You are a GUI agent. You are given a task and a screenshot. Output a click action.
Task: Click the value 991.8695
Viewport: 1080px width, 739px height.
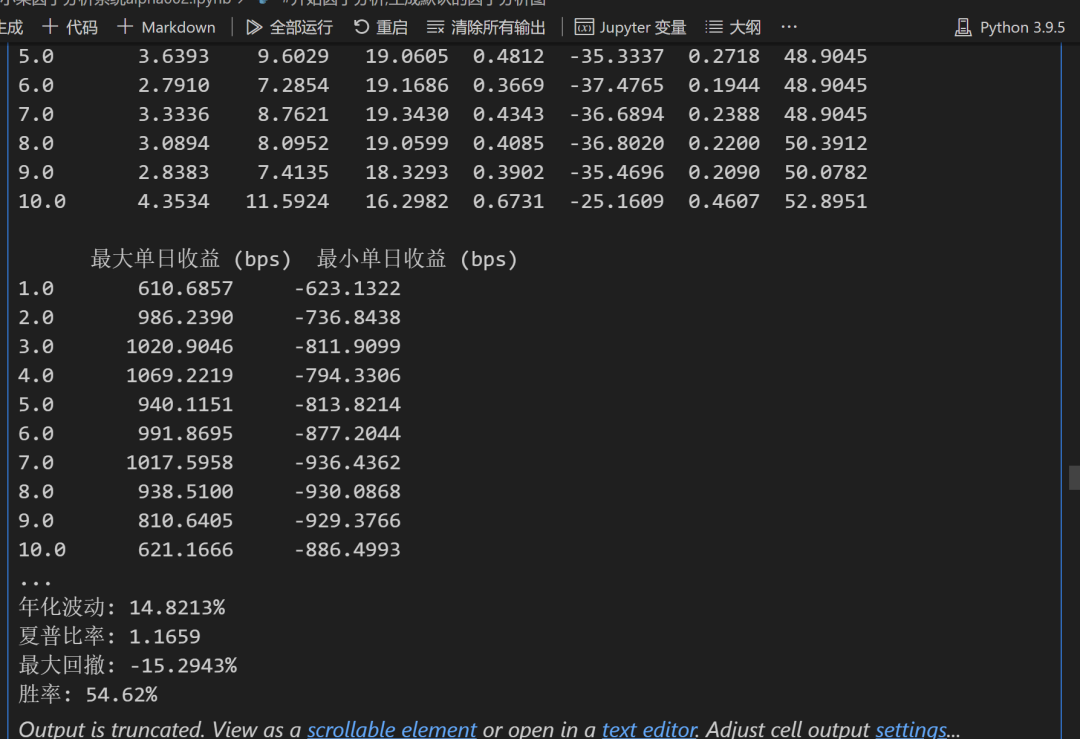(185, 433)
